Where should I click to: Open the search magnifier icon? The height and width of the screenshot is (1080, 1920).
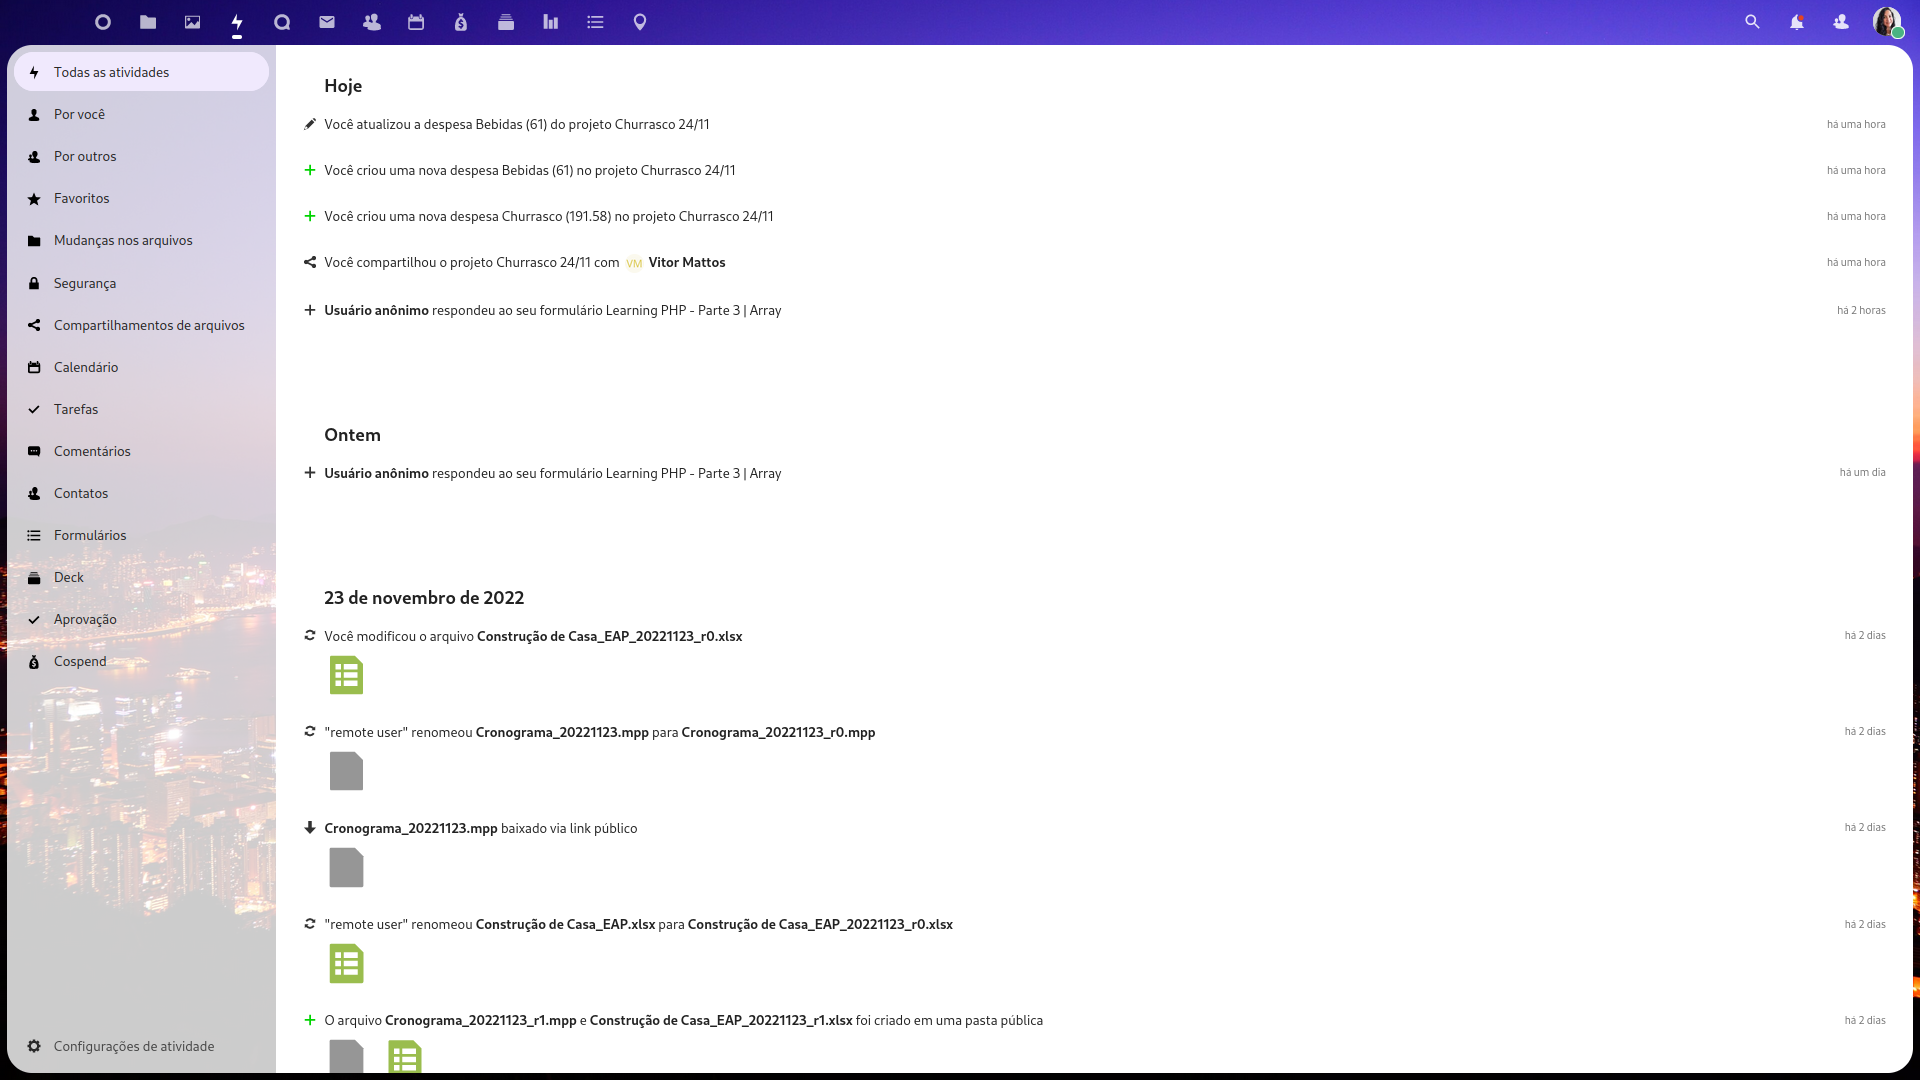point(1752,22)
